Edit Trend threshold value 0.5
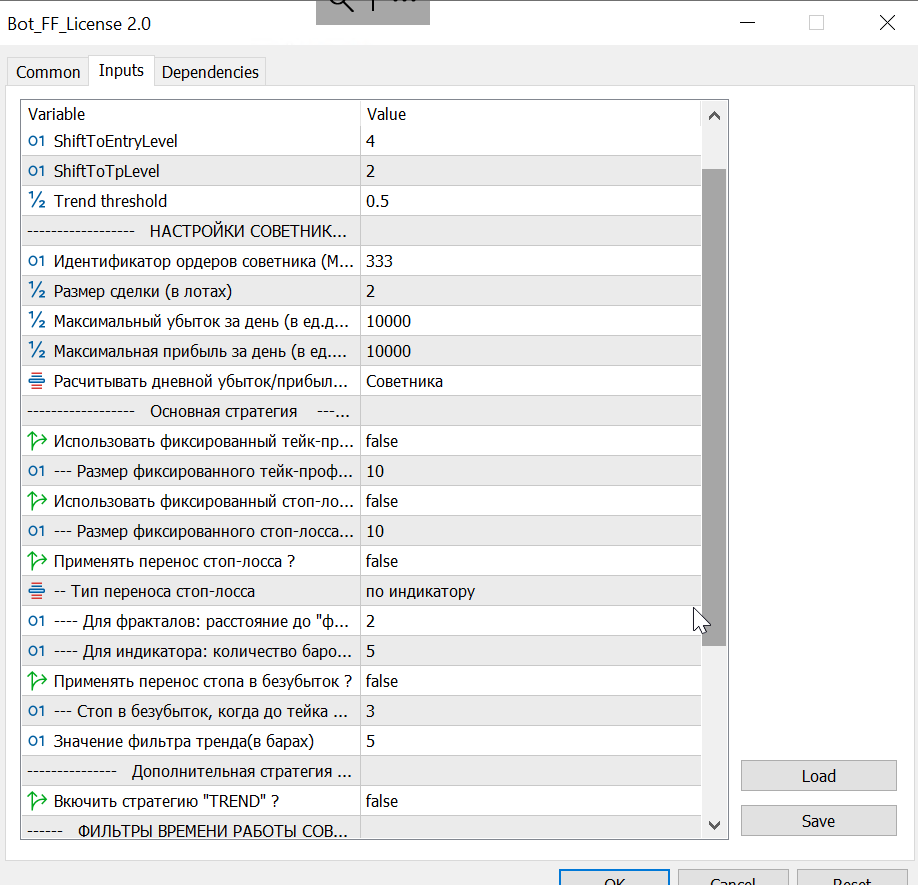This screenshot has width=918, height=885. pyautogui.click(x=530, y=201)
